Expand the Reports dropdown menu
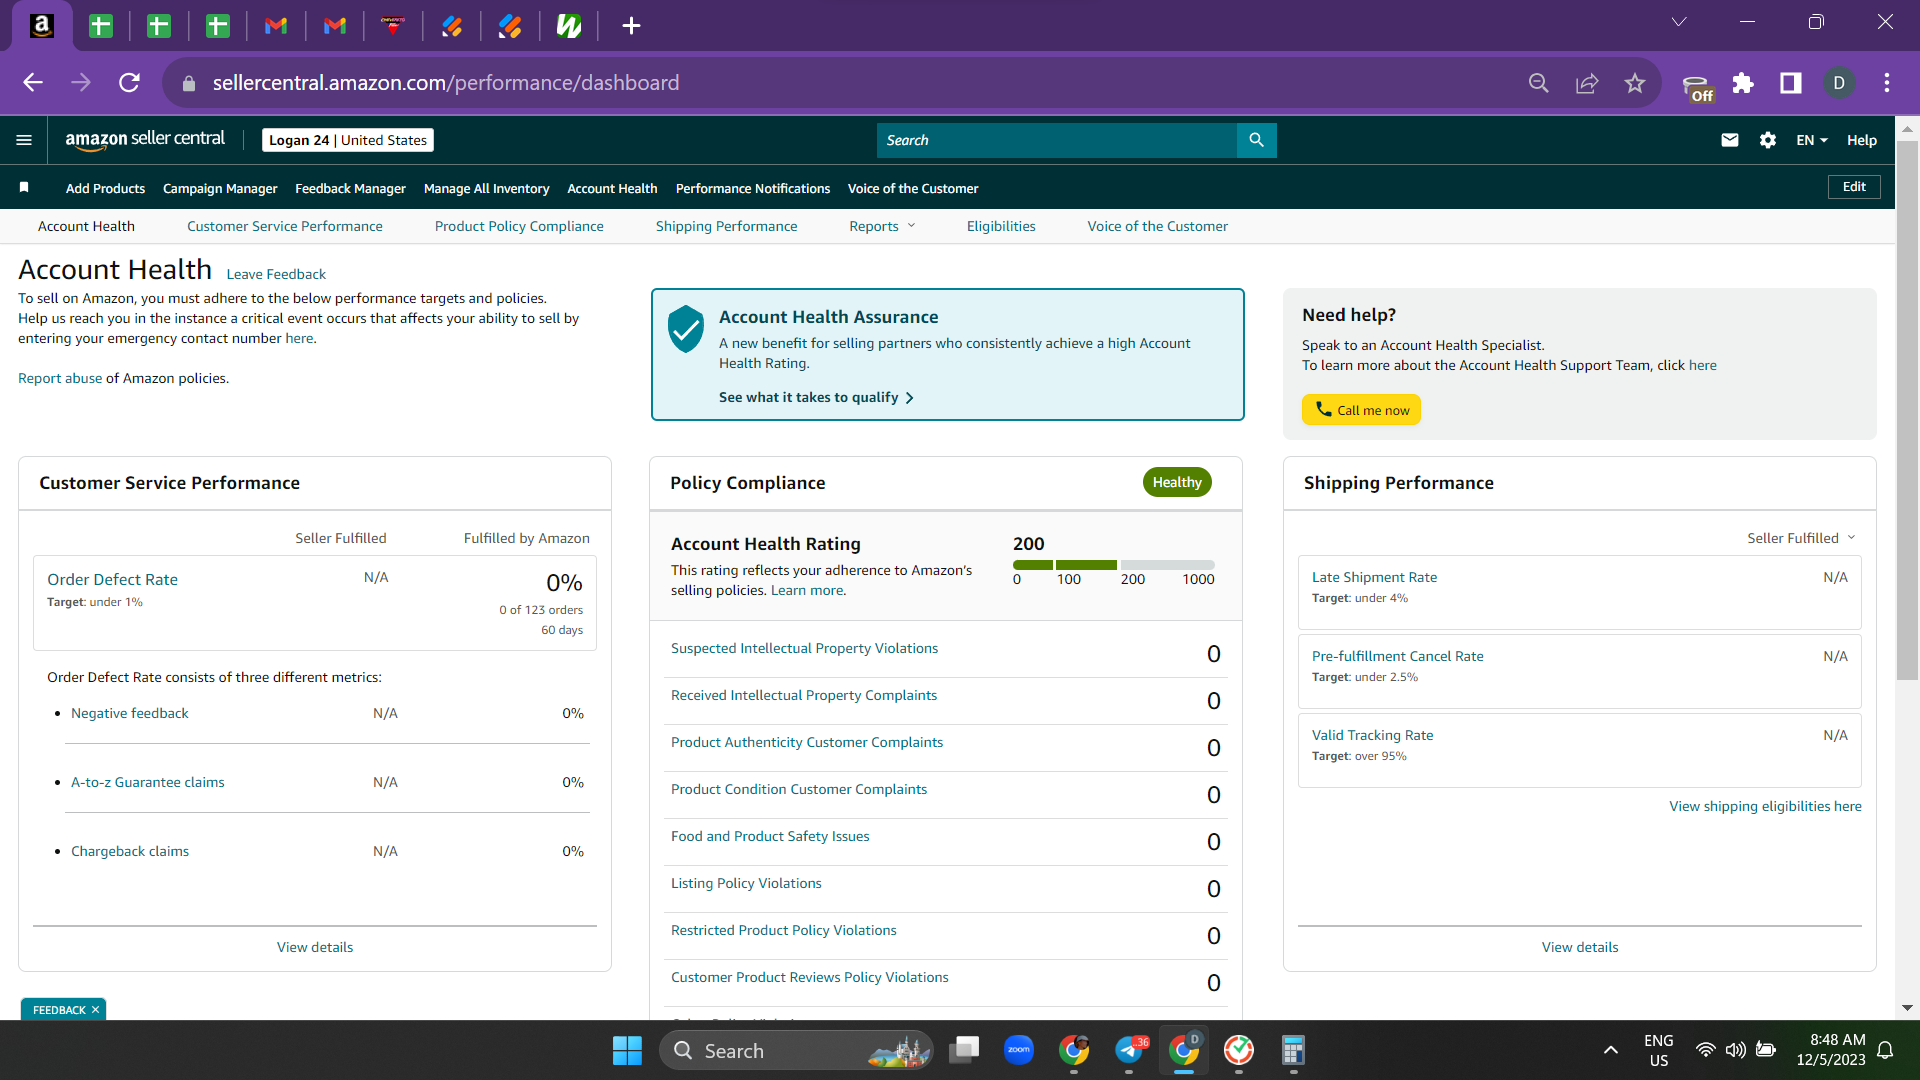 click(882, 226)
